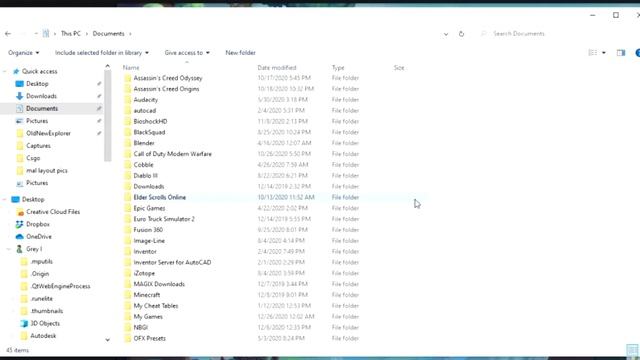
Task: Click the autocad folder icon
Action: (x=128, y=111)
